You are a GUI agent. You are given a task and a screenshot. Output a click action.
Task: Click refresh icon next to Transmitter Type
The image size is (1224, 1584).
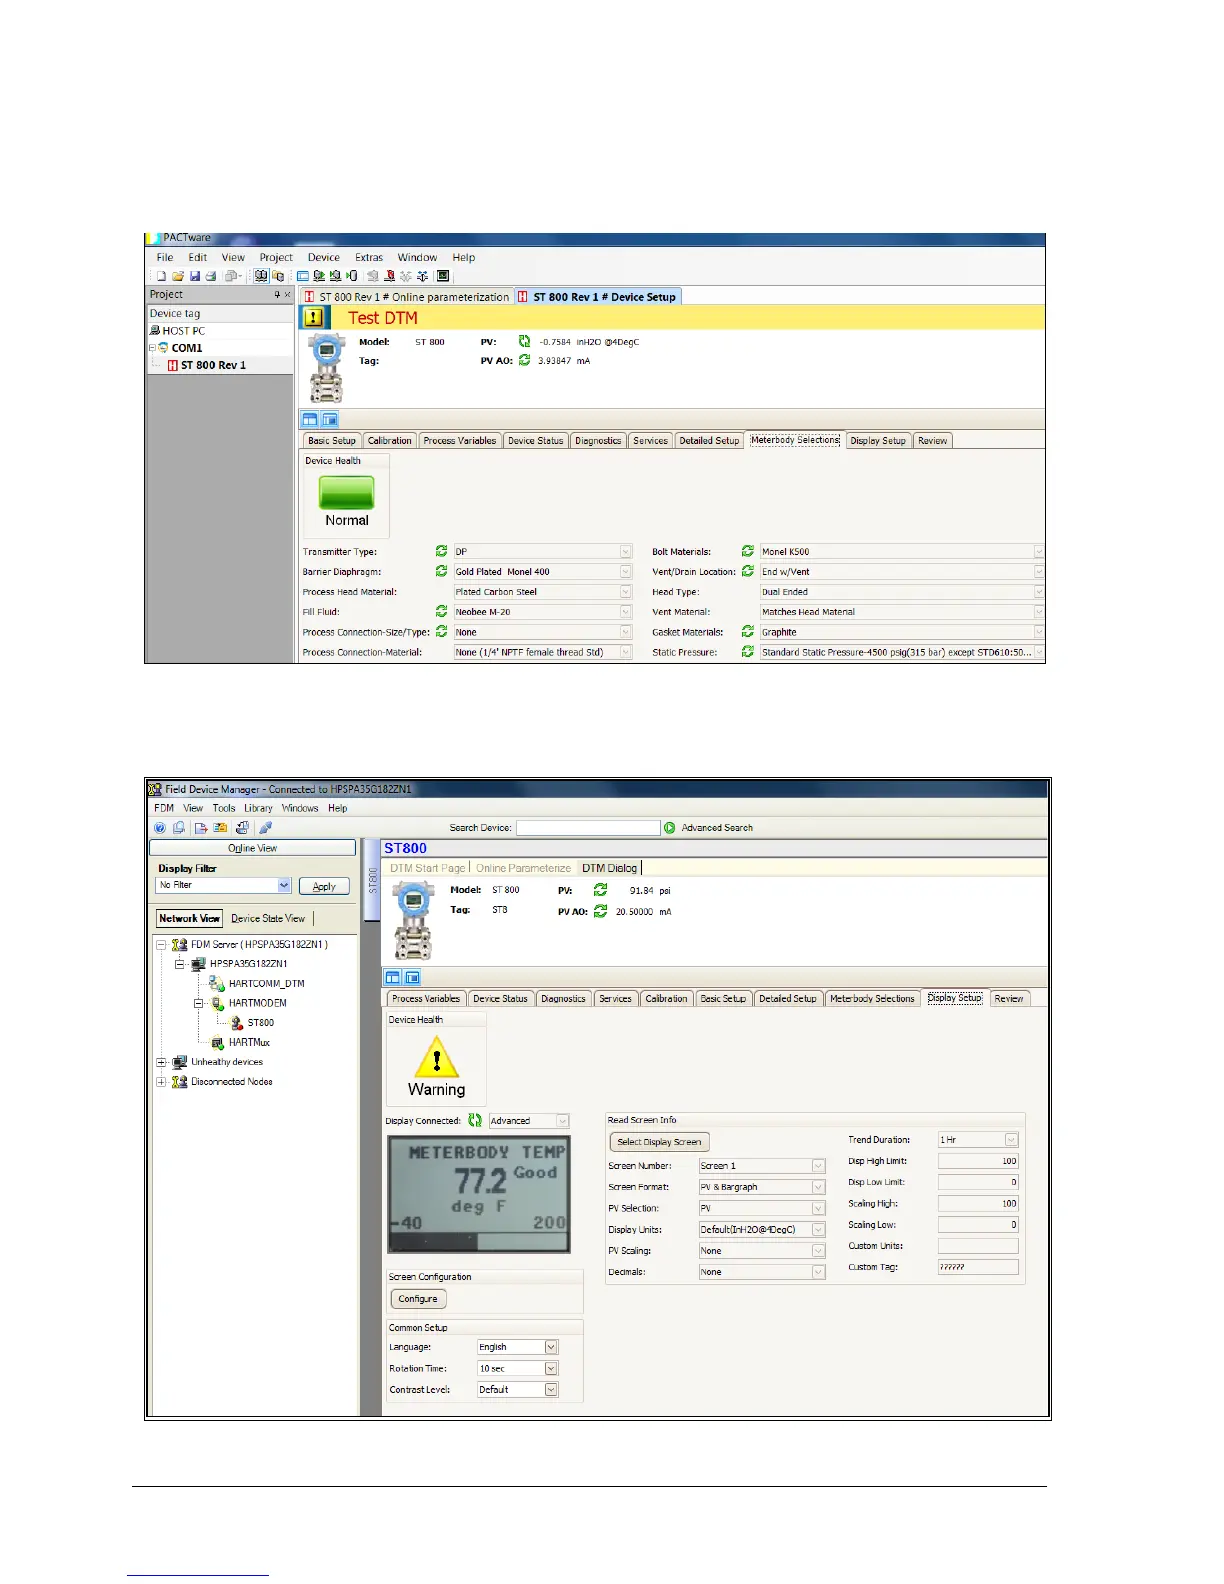441,551
